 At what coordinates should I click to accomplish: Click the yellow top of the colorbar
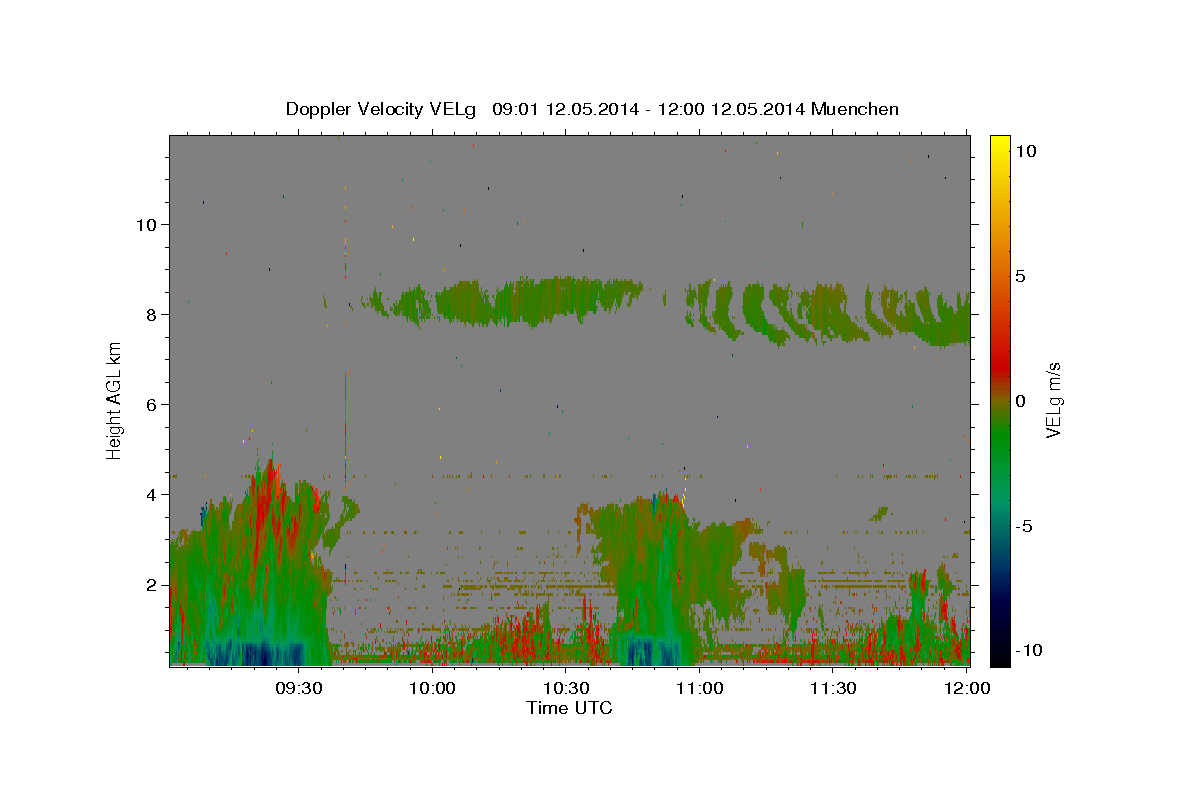pos(999,148)
